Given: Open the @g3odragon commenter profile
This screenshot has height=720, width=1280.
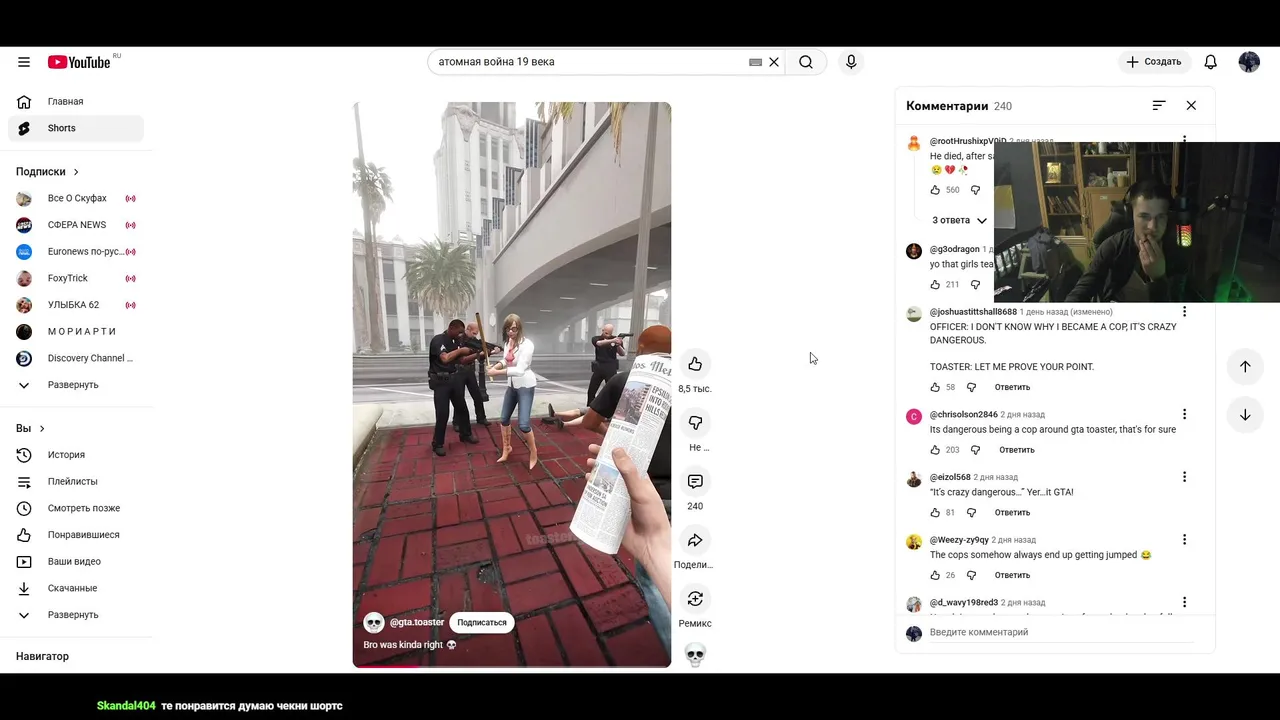Looking at the screenshot, I should (954, 249).
